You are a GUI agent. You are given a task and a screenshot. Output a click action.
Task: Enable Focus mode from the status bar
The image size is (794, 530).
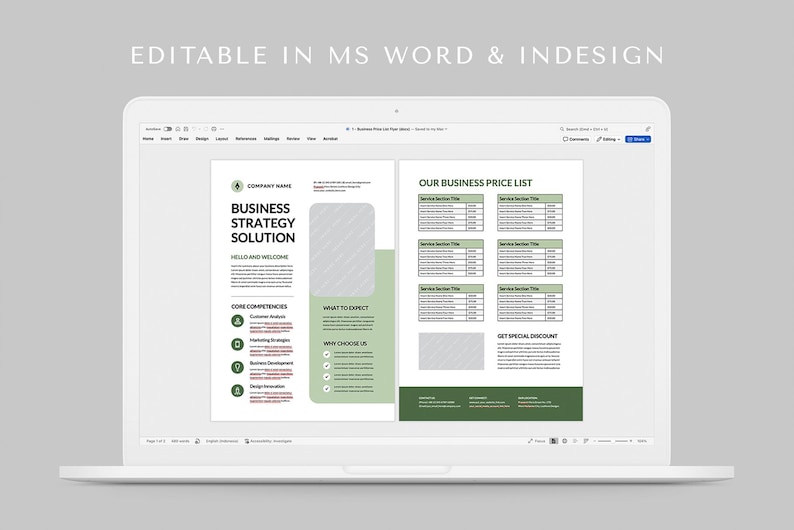(x=537, y=441)
